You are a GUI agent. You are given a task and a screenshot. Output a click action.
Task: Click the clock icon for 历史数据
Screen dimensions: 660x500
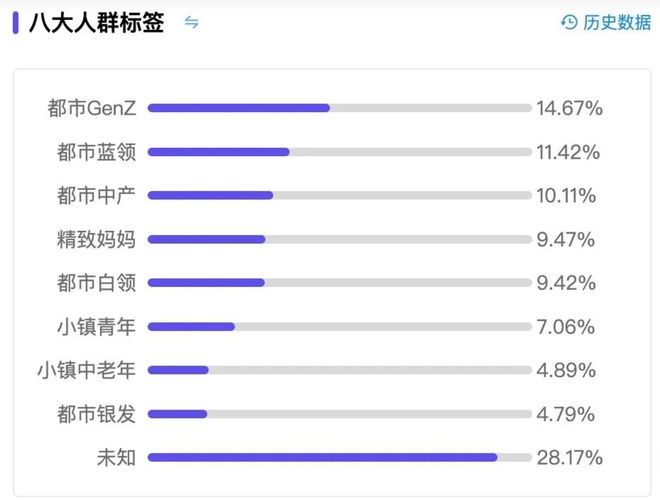pyautogui.click(x=569, y=22)
